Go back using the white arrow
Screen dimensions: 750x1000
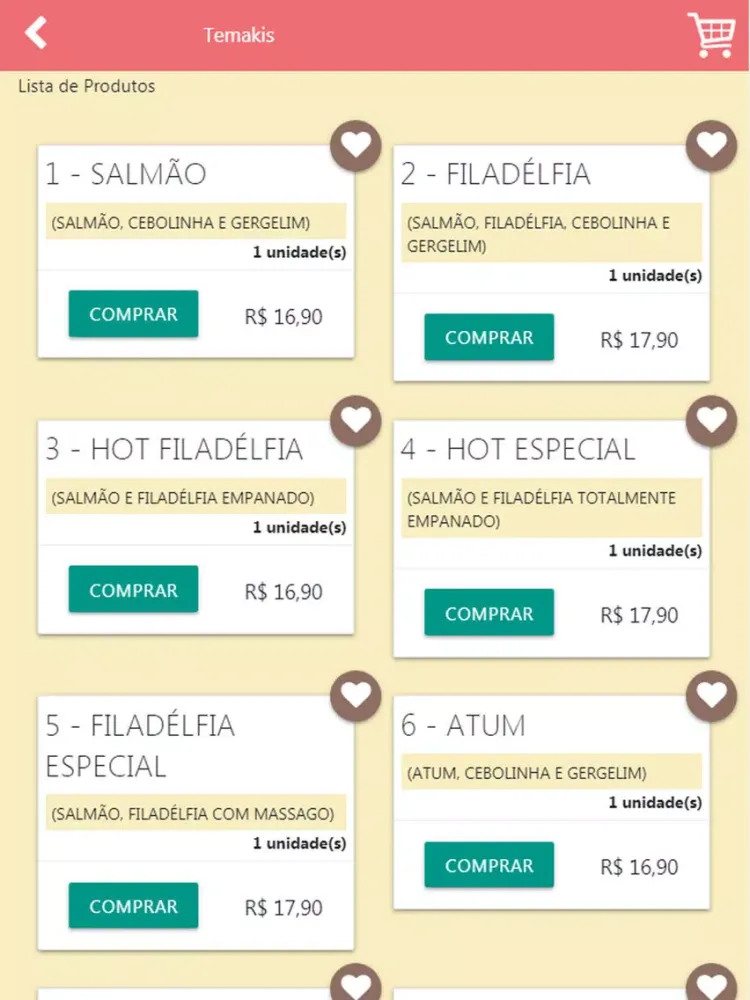point(36,33)
